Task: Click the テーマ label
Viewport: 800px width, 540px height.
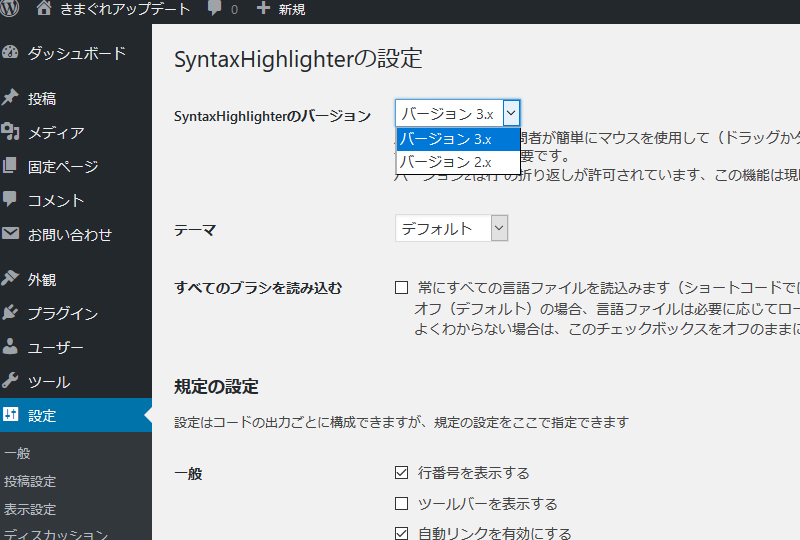Action: (x=195, y=230)
